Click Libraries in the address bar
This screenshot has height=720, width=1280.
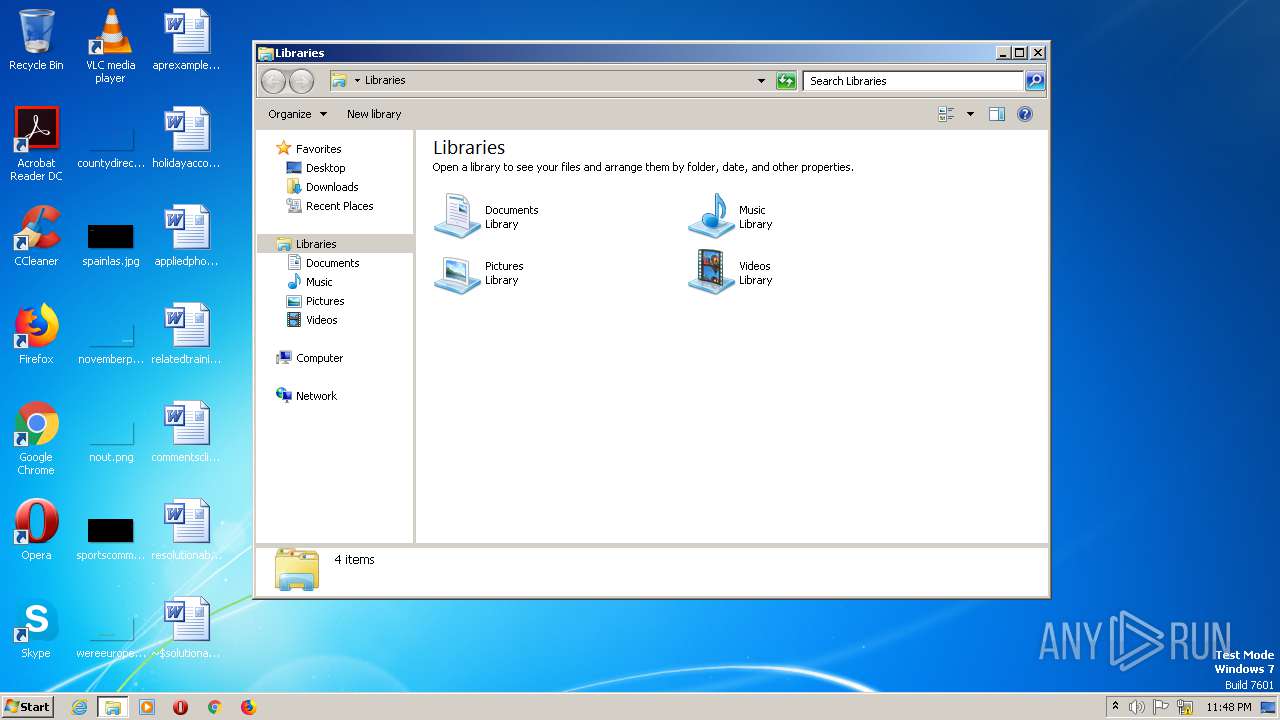click(x=385, y=81)
